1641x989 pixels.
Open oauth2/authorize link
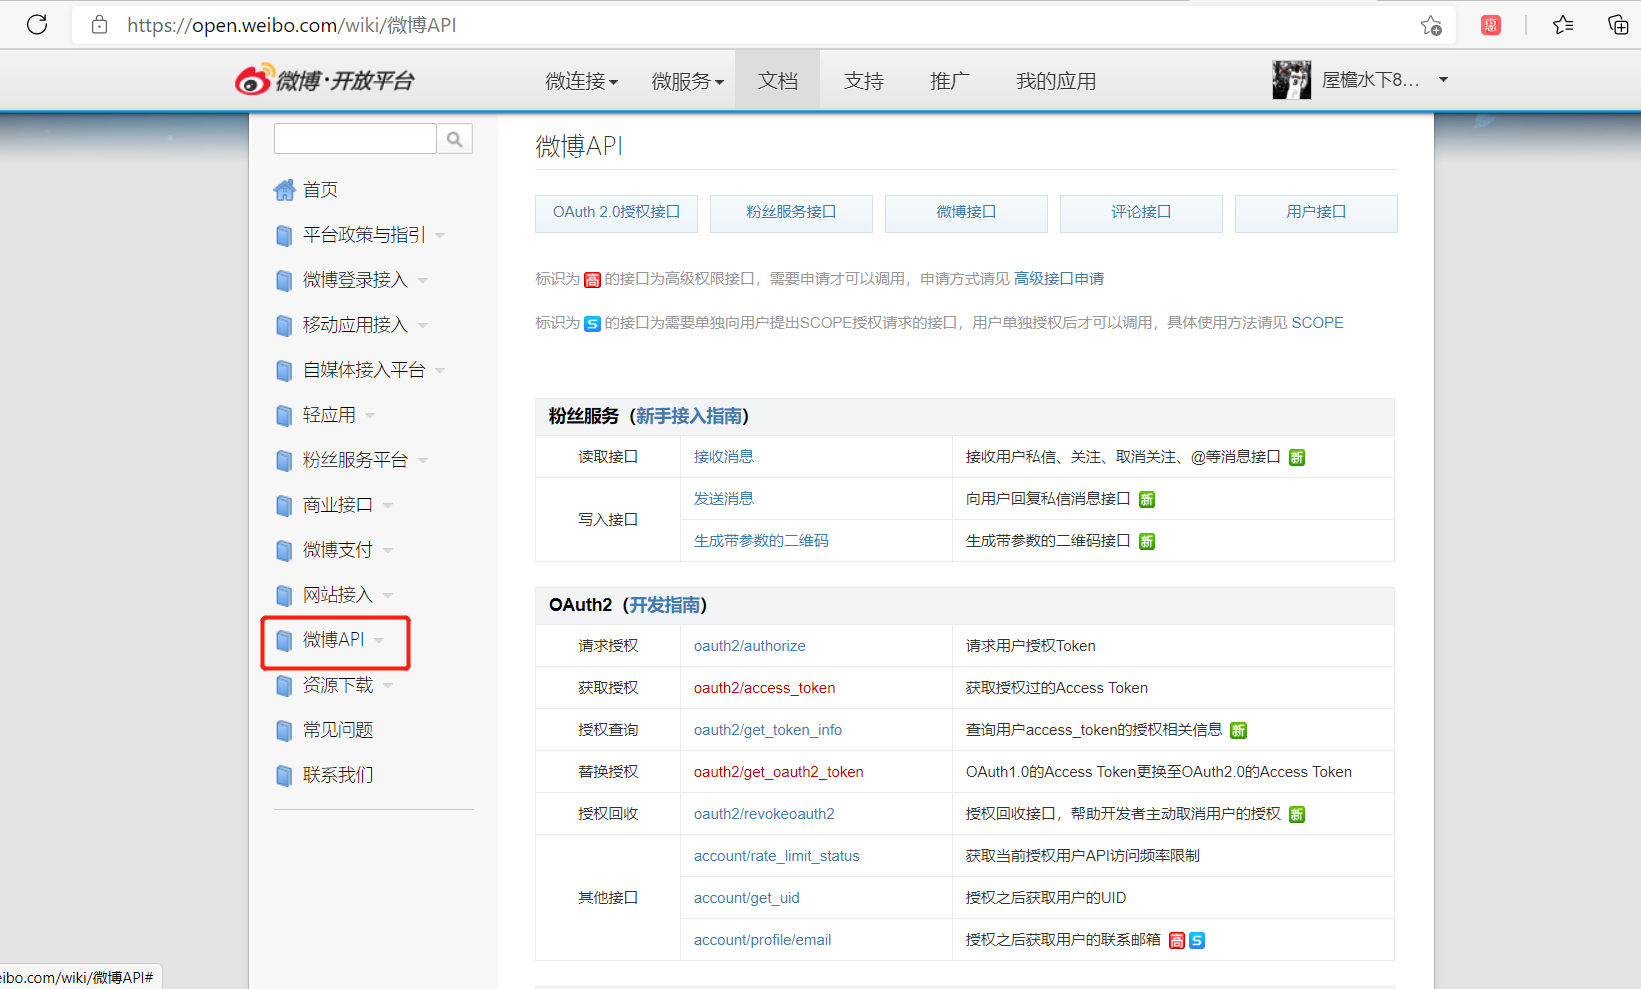click(x=750, y=646)
